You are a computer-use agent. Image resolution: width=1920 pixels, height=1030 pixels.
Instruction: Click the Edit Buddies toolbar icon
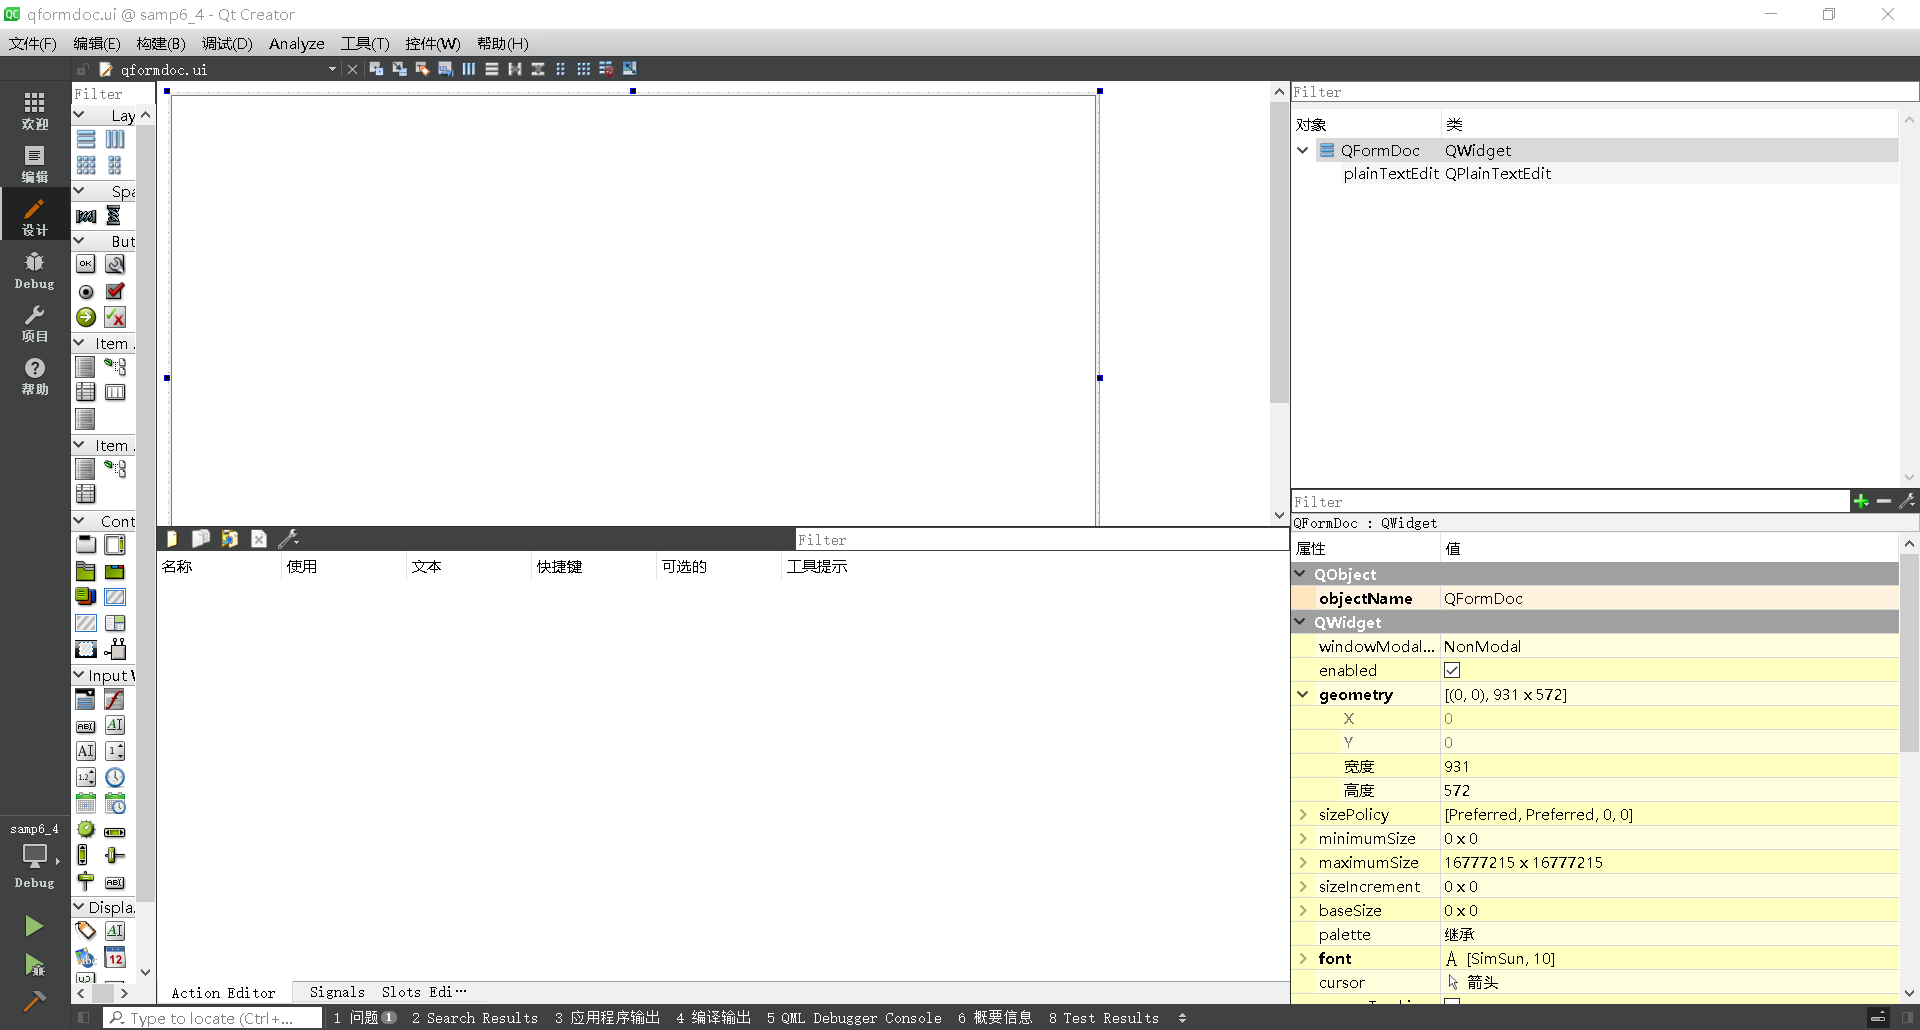tap(421, 68)
